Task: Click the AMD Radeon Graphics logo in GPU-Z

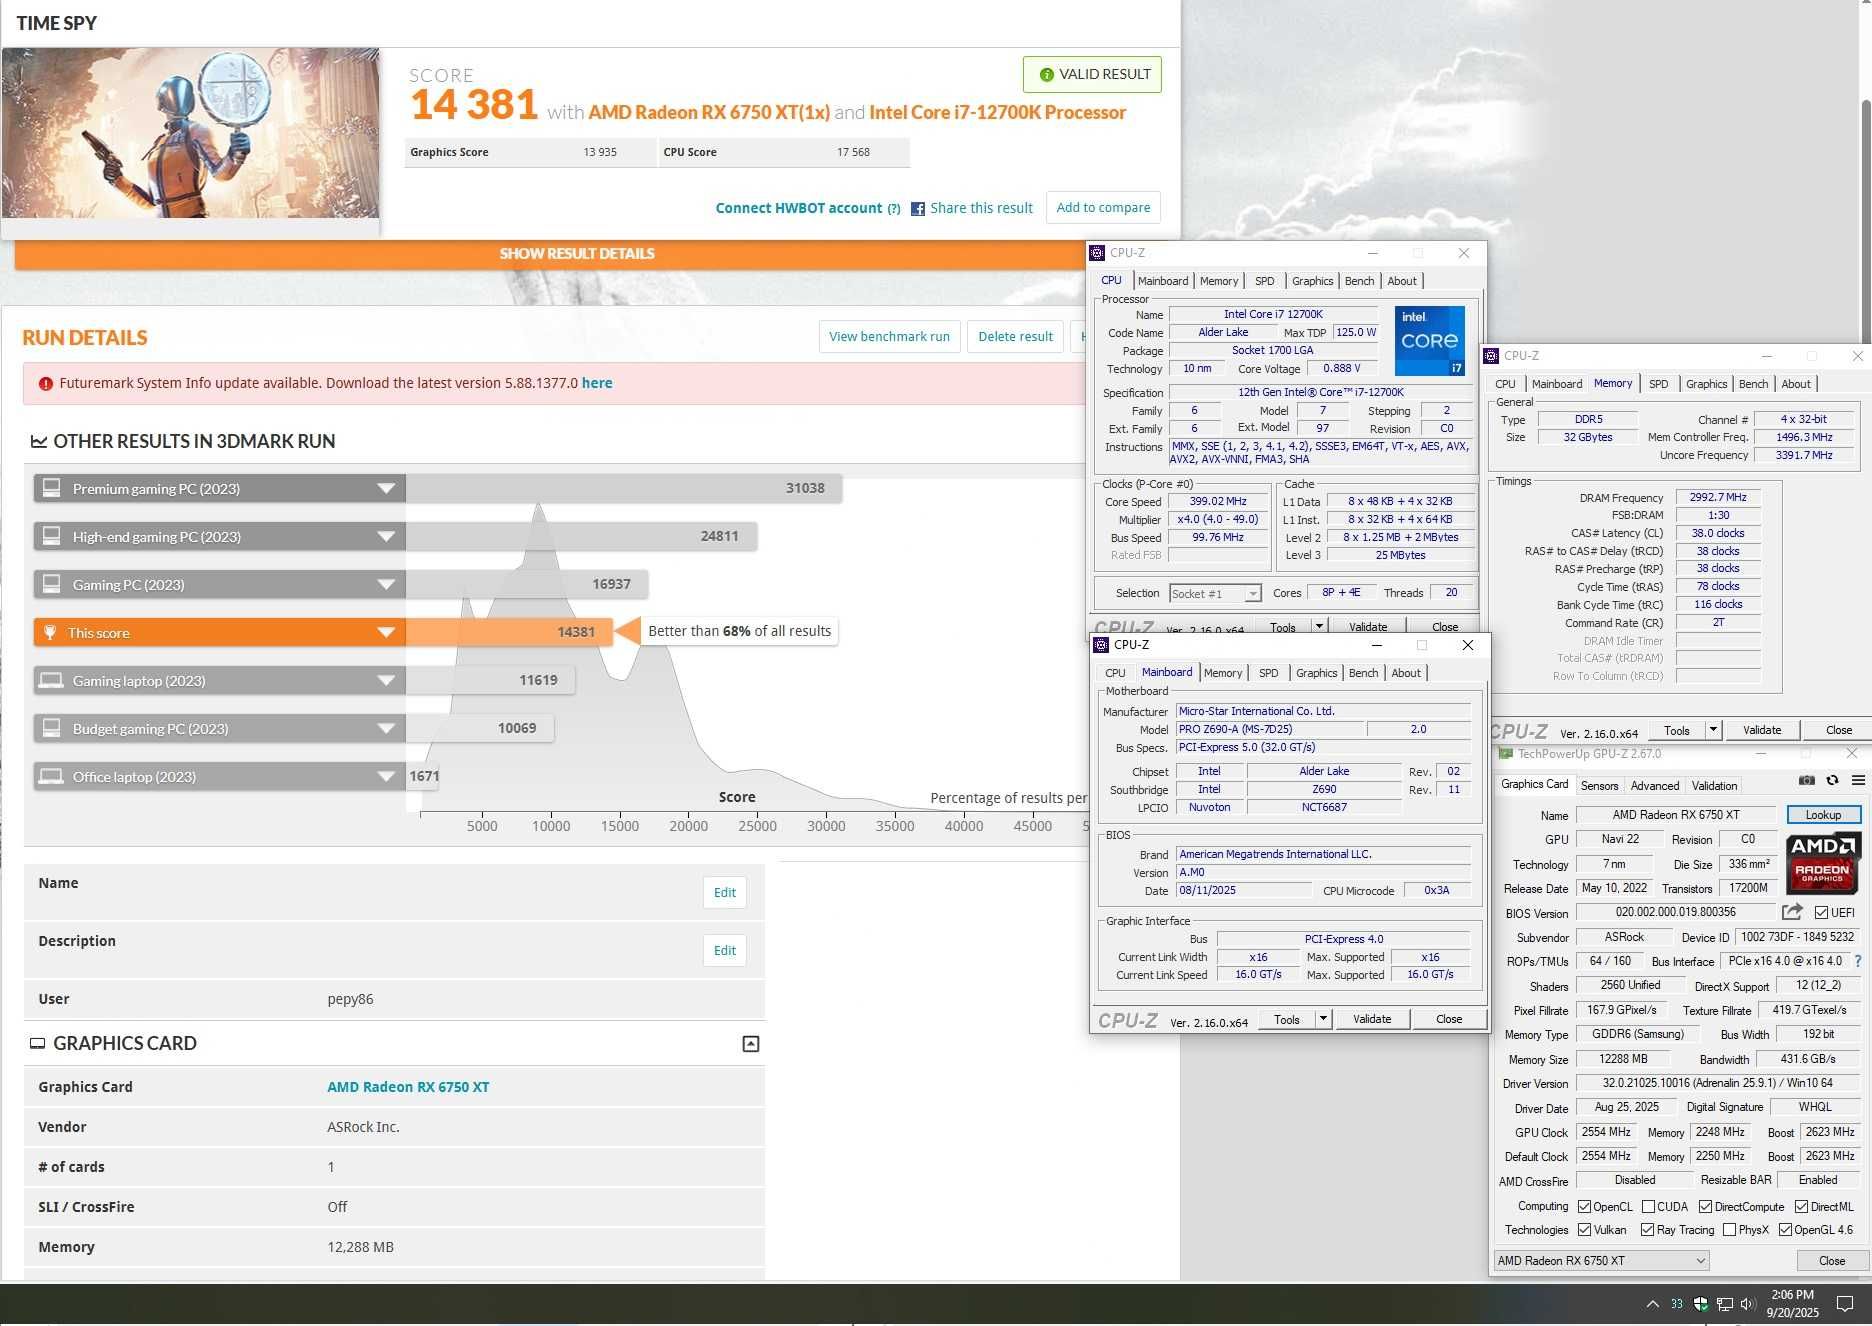Action: pyautogui.click(x=1822, y=863)
